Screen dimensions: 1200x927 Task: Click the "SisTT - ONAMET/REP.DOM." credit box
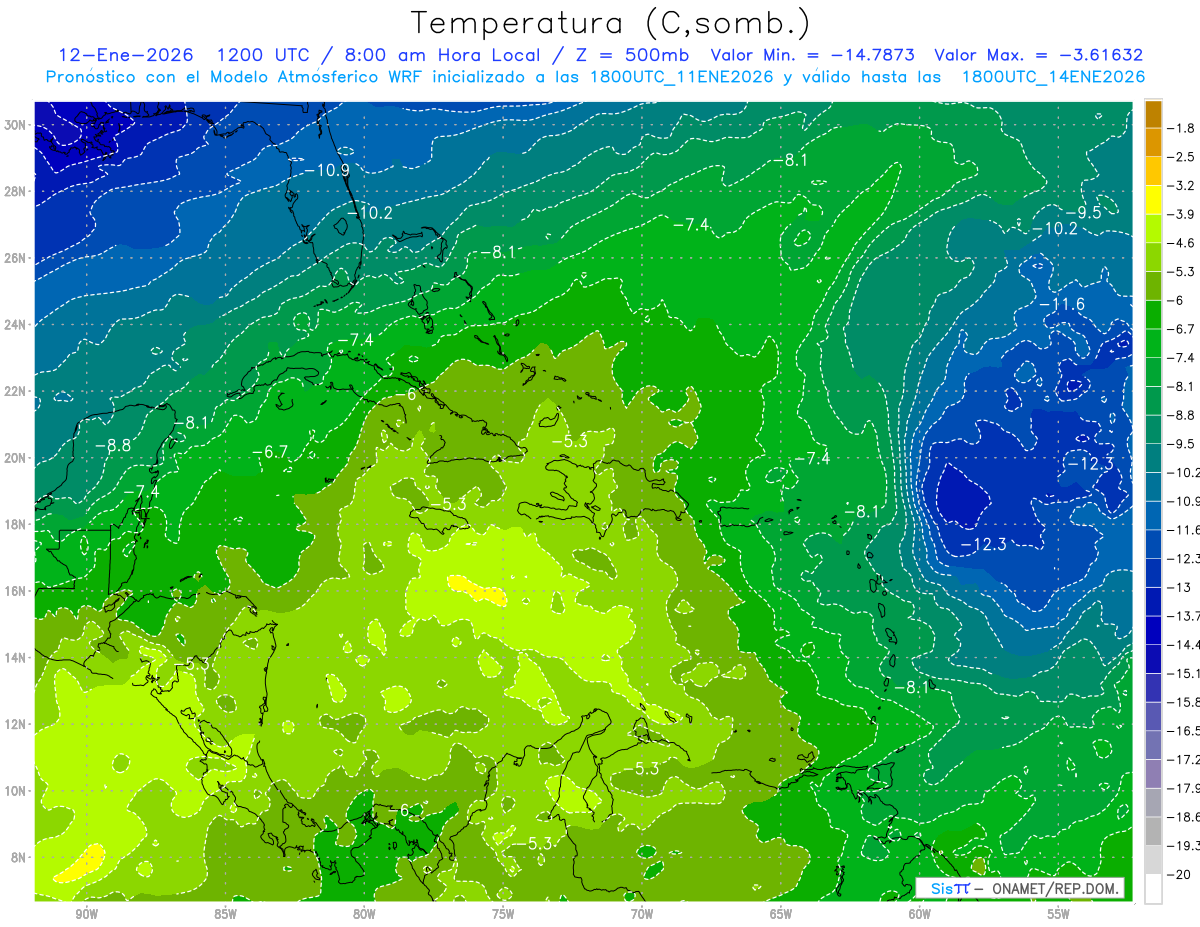click(x=1021, y=888)
